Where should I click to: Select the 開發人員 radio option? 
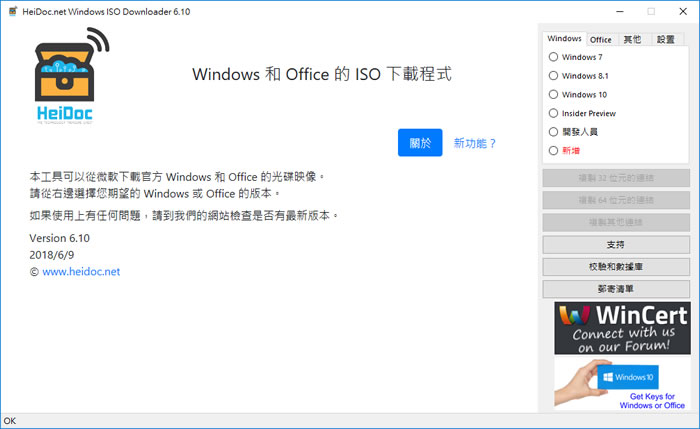click(x=553, y=132)
